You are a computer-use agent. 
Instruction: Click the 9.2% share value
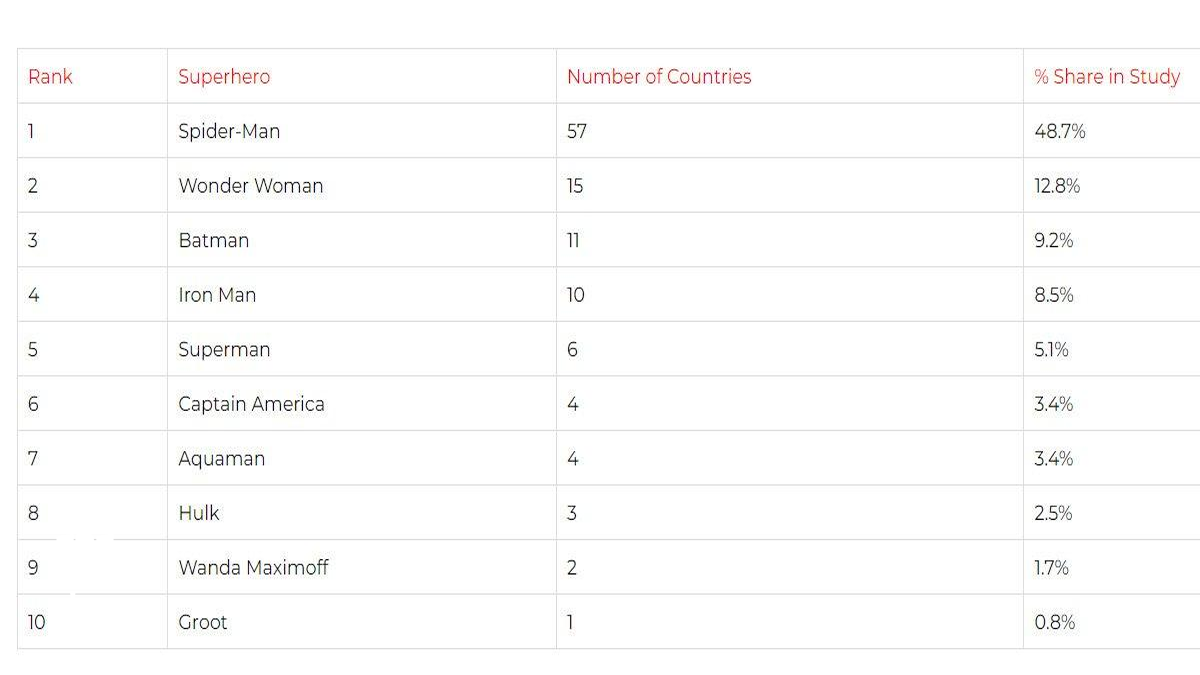pyautogui.click(x=1054, y=240)
